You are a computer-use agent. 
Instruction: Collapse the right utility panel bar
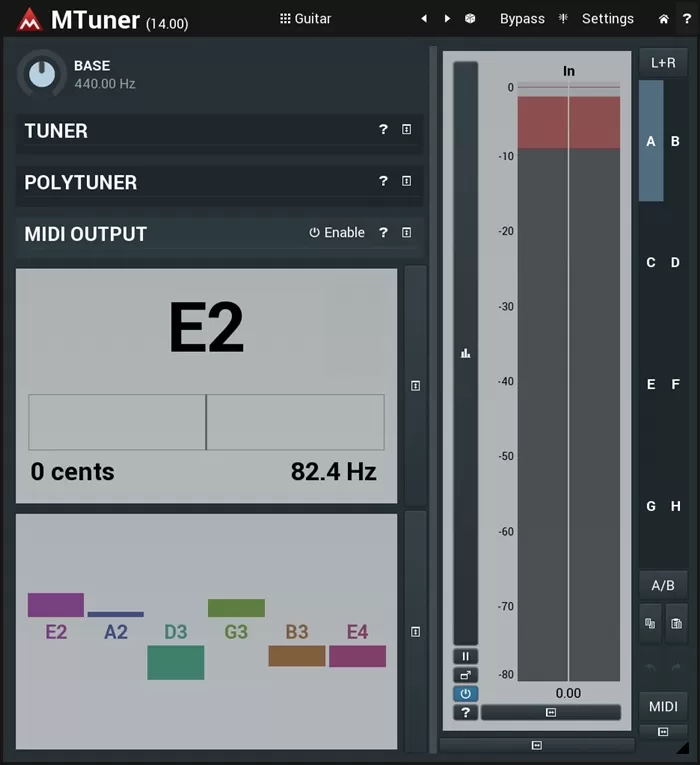pos(663,732)
